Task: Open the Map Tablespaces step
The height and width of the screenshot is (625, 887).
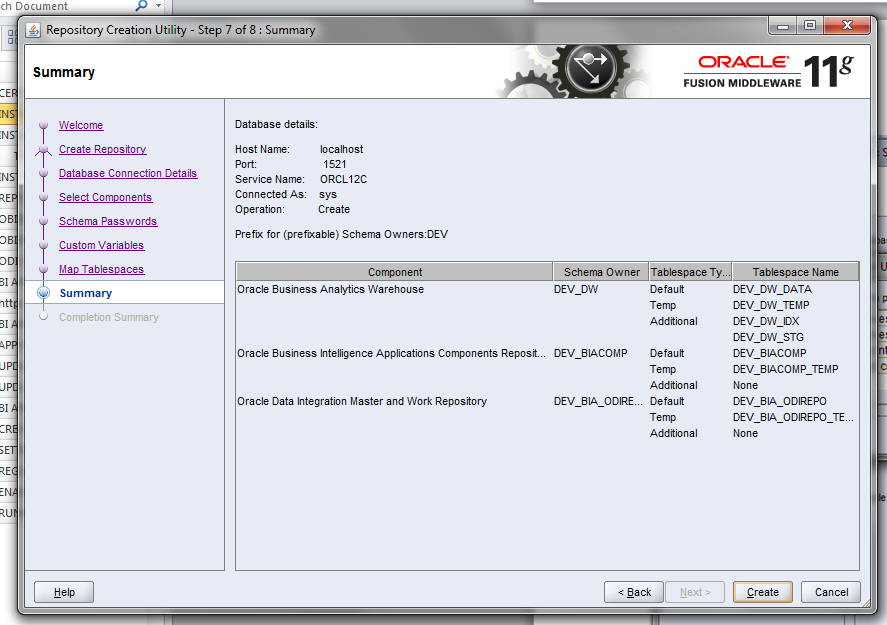Action: click(x=101, y=269)
